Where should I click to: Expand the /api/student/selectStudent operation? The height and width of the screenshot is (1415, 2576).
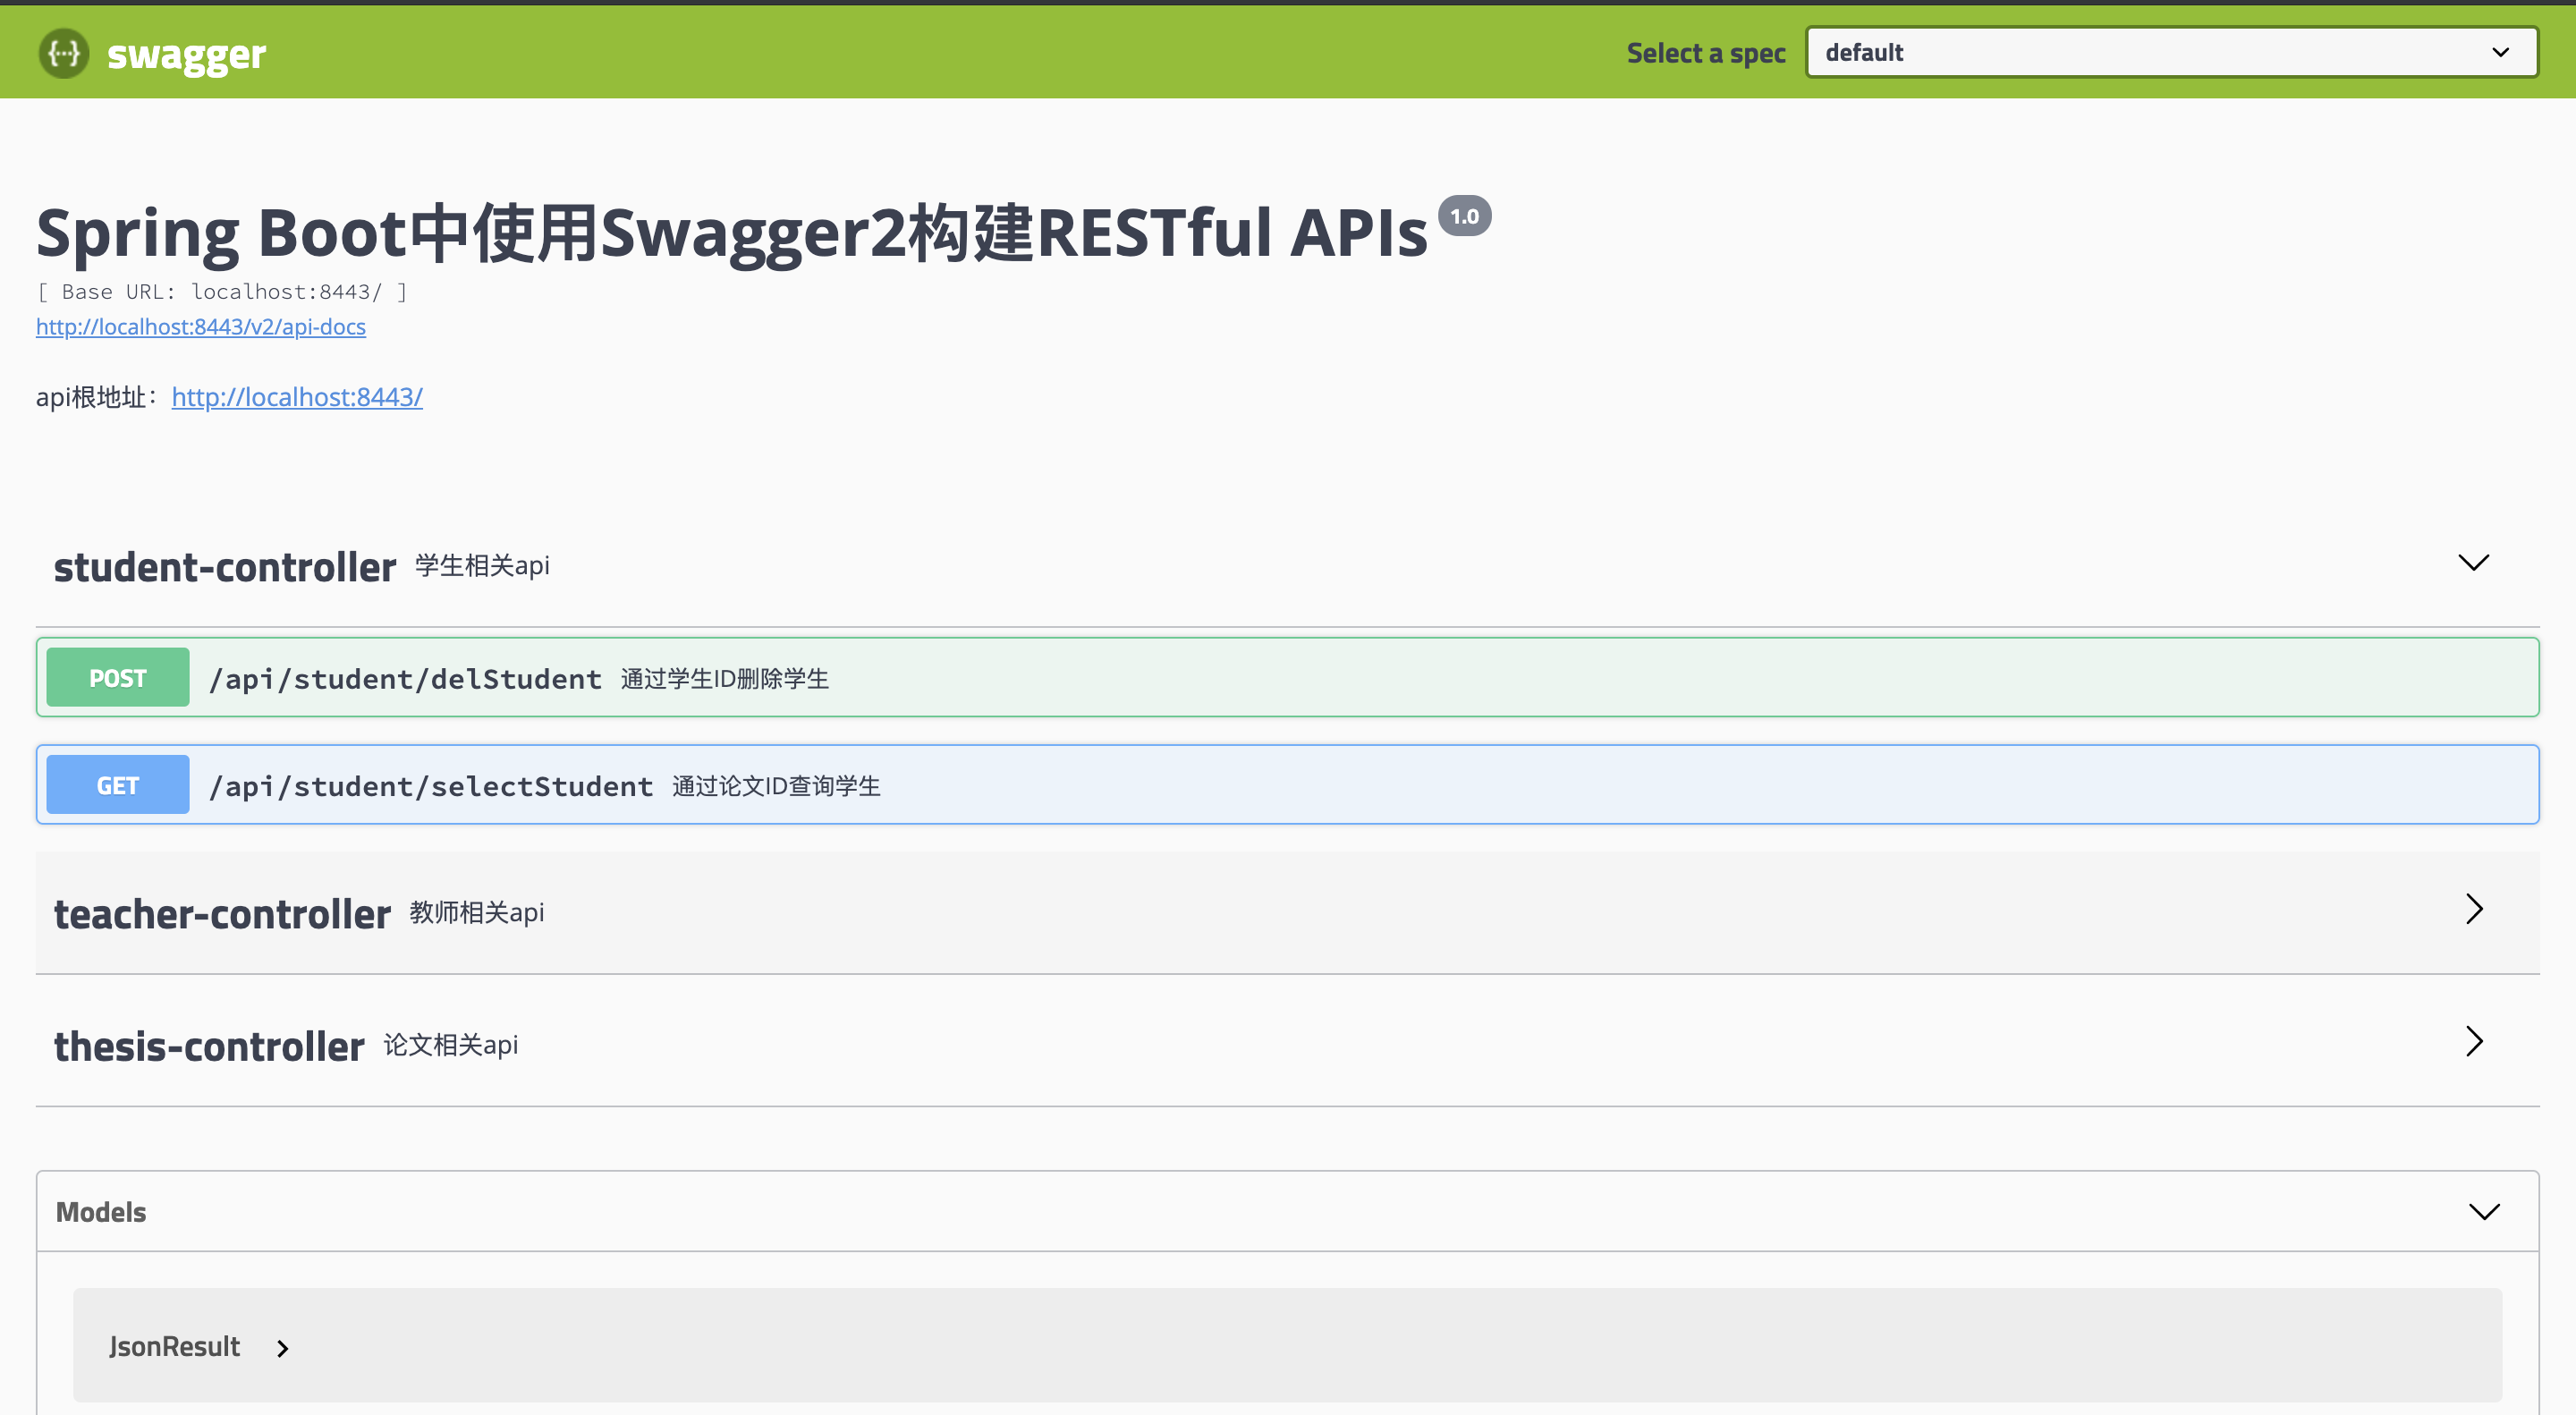click(x=430, y=786)
